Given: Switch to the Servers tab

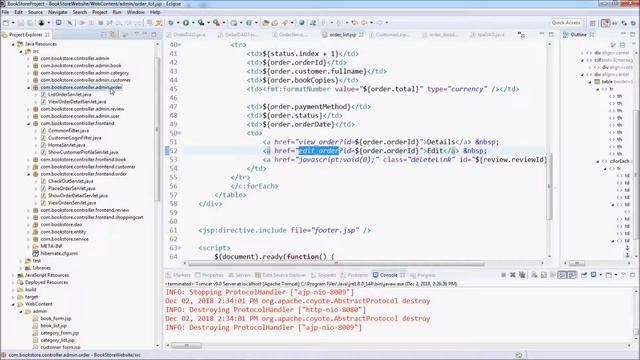Looking at the screenshot, I should coord(240,275).
